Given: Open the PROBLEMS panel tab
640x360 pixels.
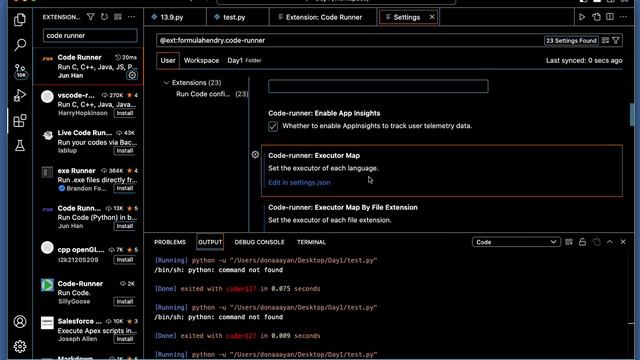Looking at the screenshot, I should pos(170,242).
